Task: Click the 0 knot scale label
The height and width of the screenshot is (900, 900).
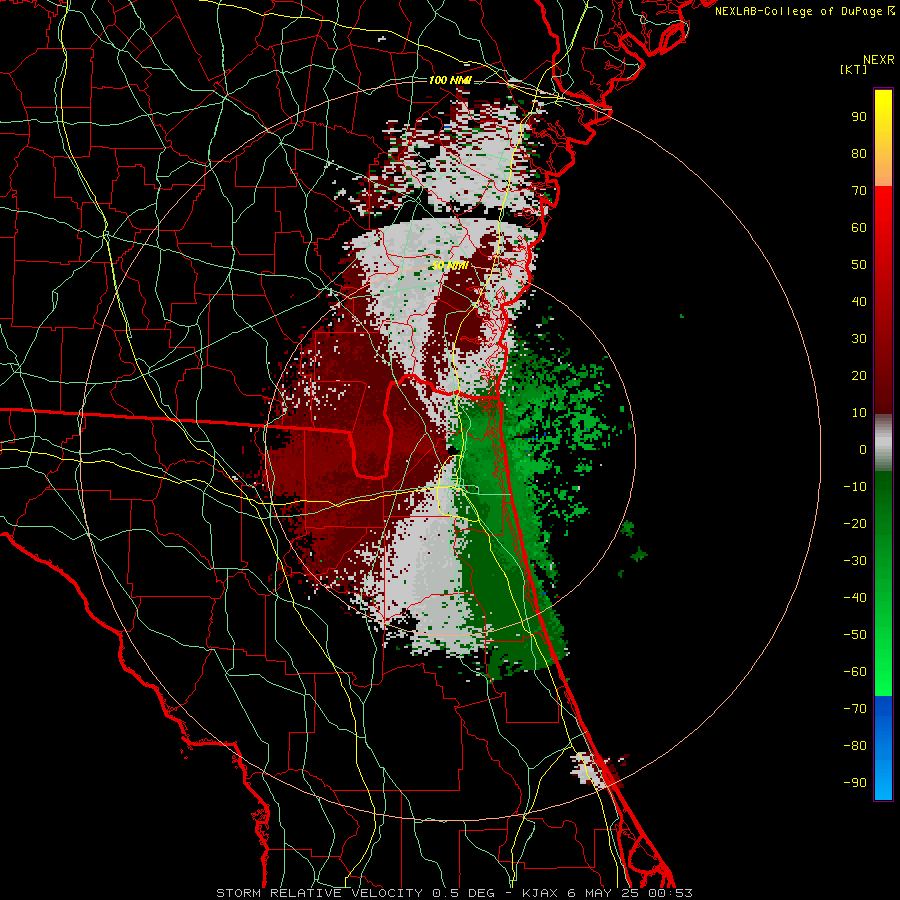Action: pyautogui.click(x=863, y=449)
